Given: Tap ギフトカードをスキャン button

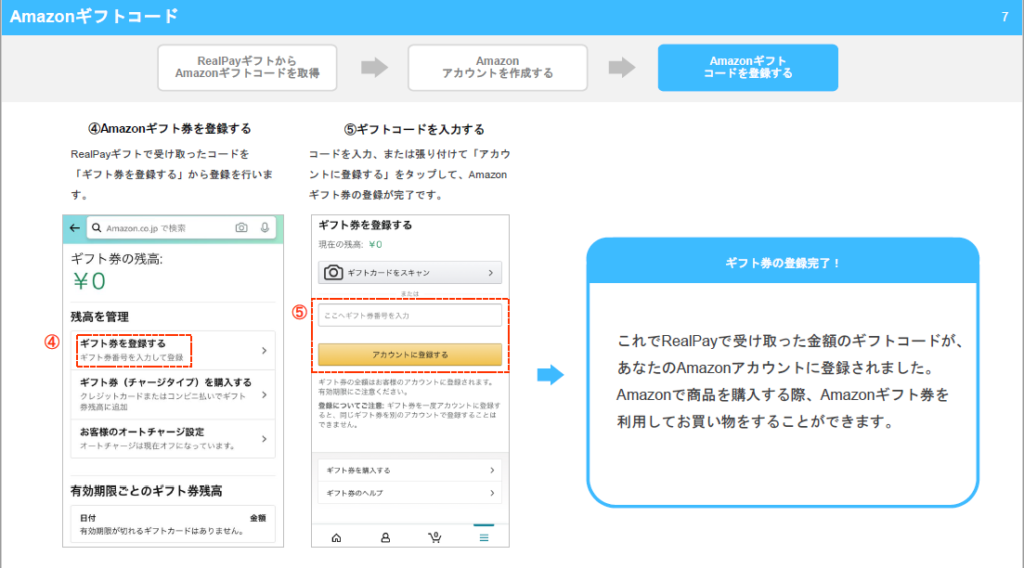Looking at the screenshot, I should tap(410, 272).
